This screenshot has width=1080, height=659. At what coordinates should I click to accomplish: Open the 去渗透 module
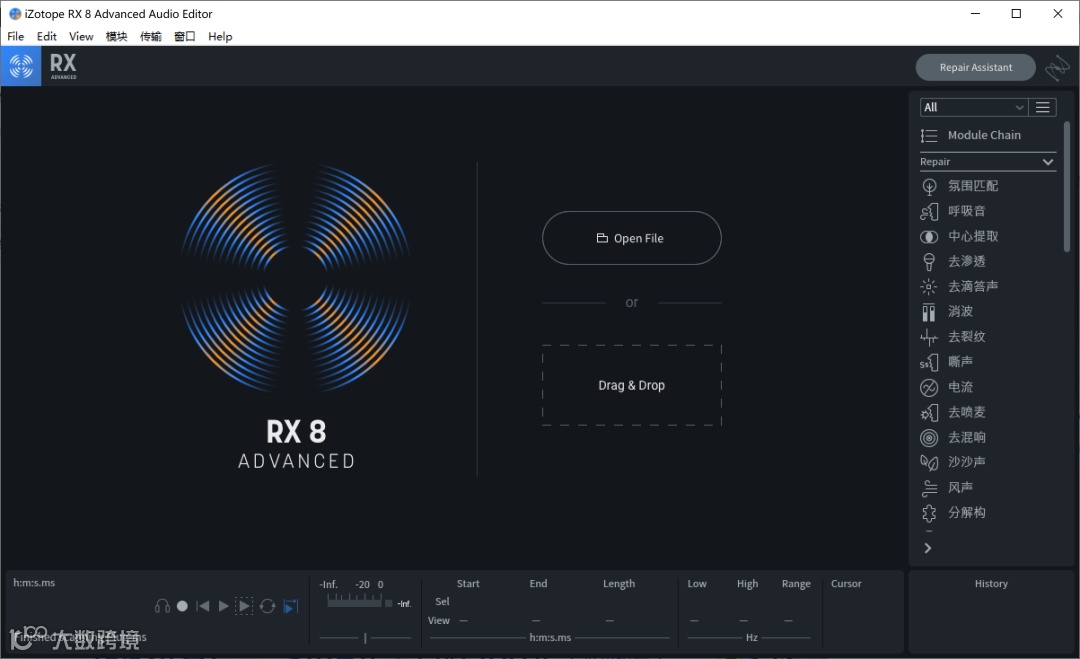point(953,262)
